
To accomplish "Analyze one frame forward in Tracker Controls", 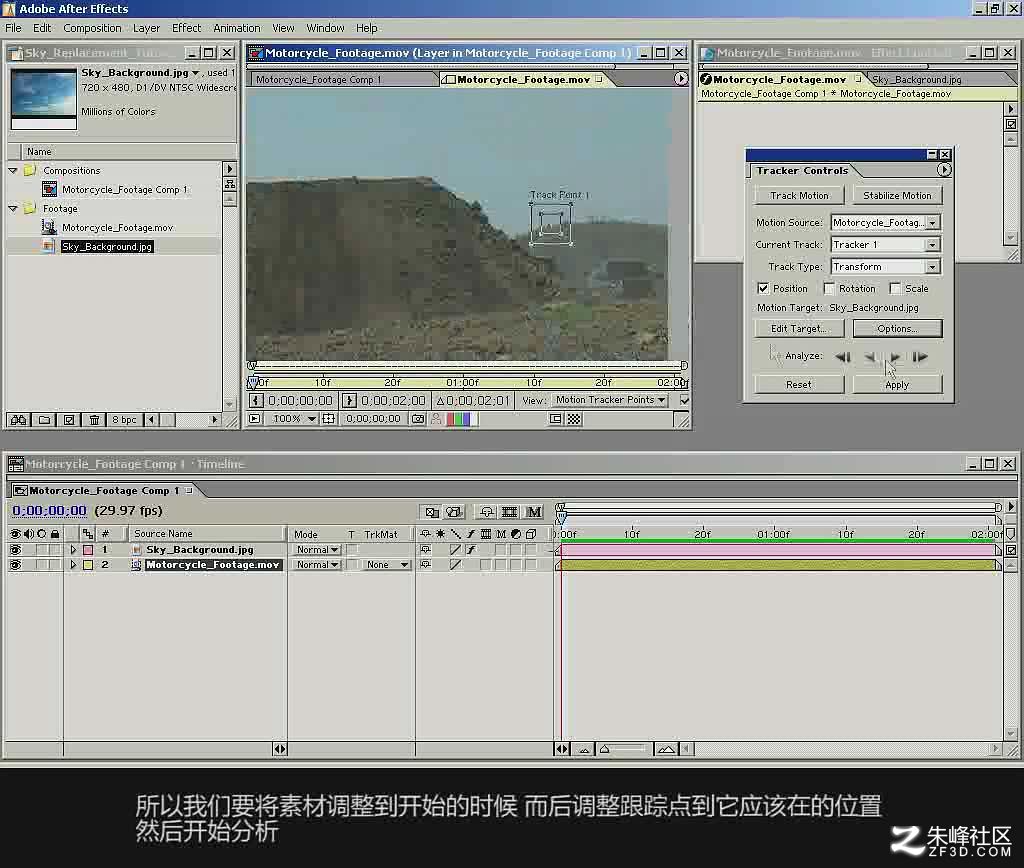I will pos(920,357).
